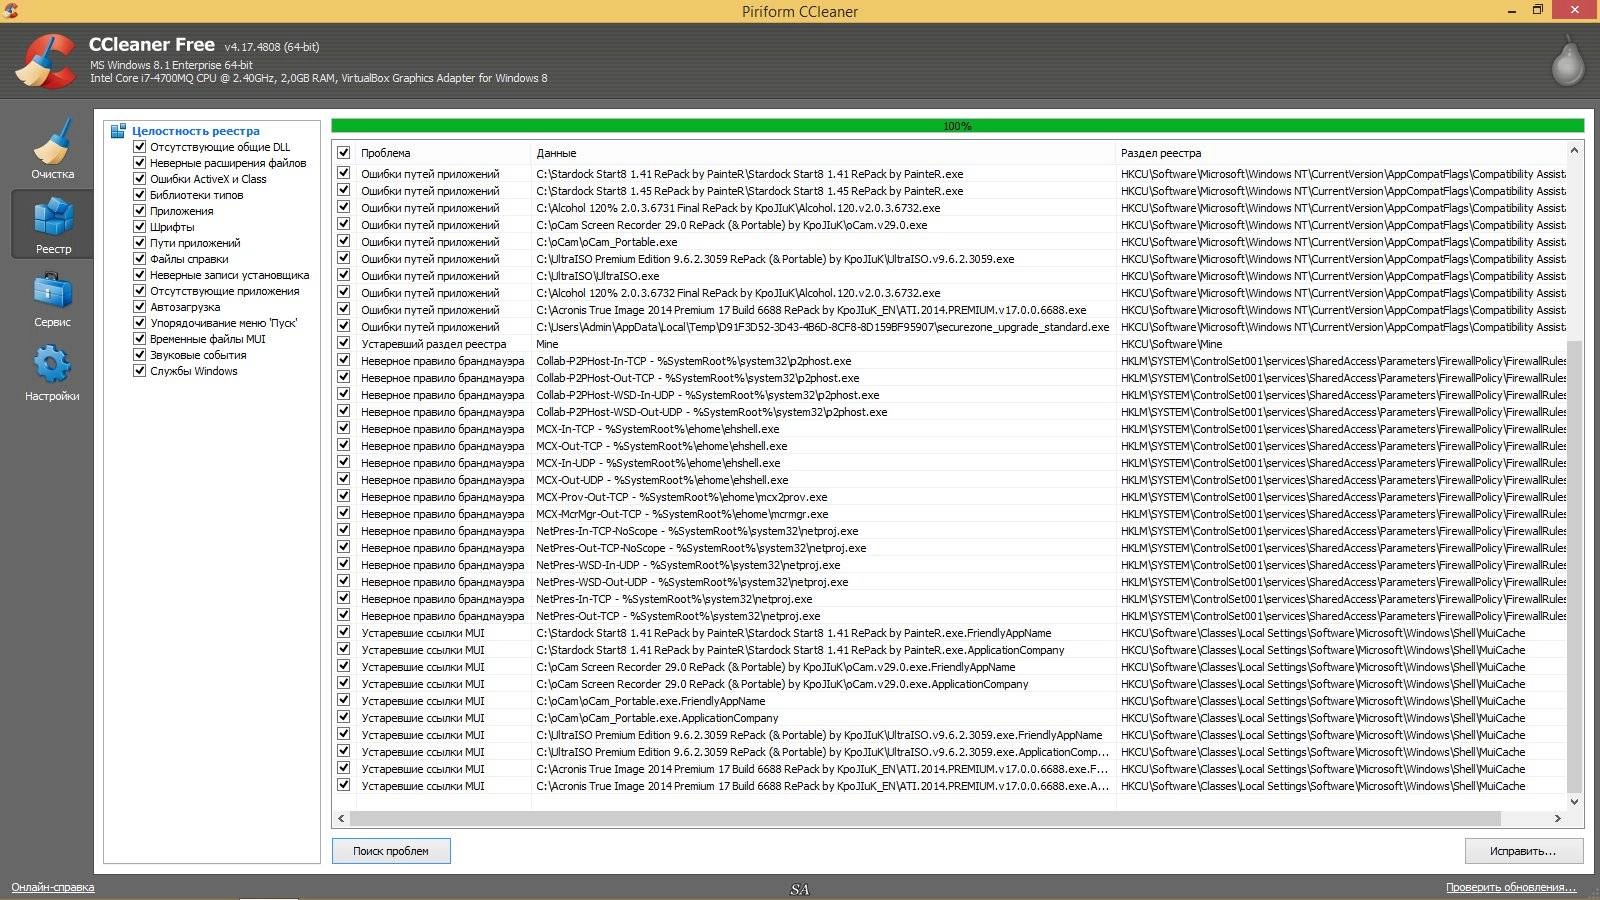Toggle Файлы справки checkbox
The image size is (1600, 900).
[x=140, y=259]
